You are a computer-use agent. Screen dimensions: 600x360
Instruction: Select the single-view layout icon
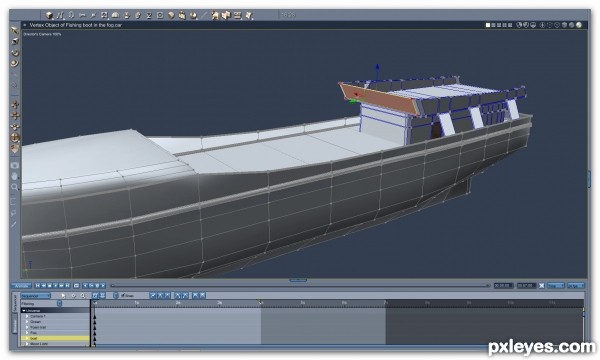[x=488, y=25]
